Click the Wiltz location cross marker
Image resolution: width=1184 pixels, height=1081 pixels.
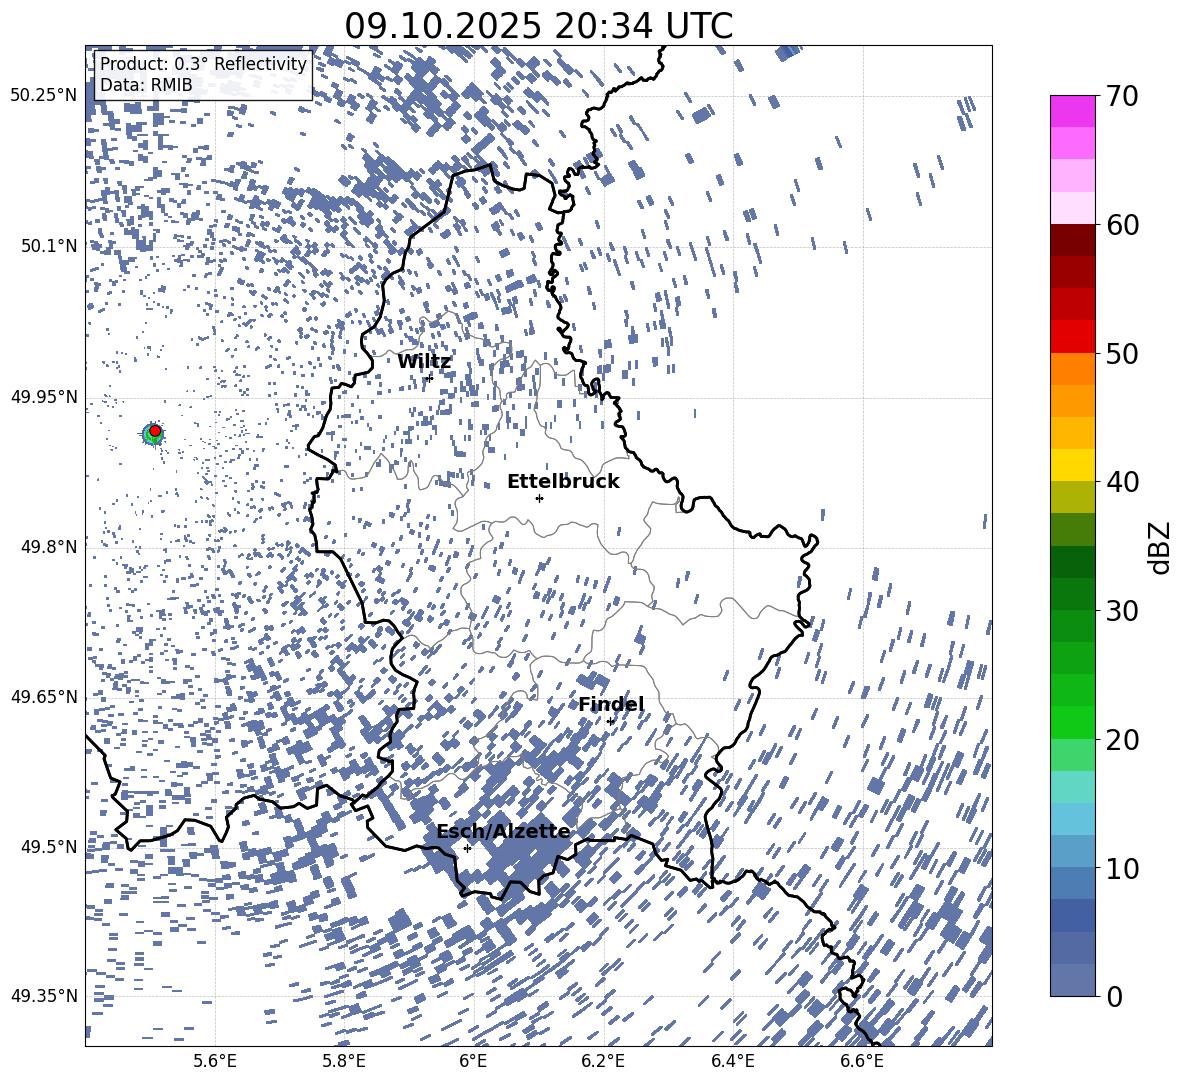[430, 377]
